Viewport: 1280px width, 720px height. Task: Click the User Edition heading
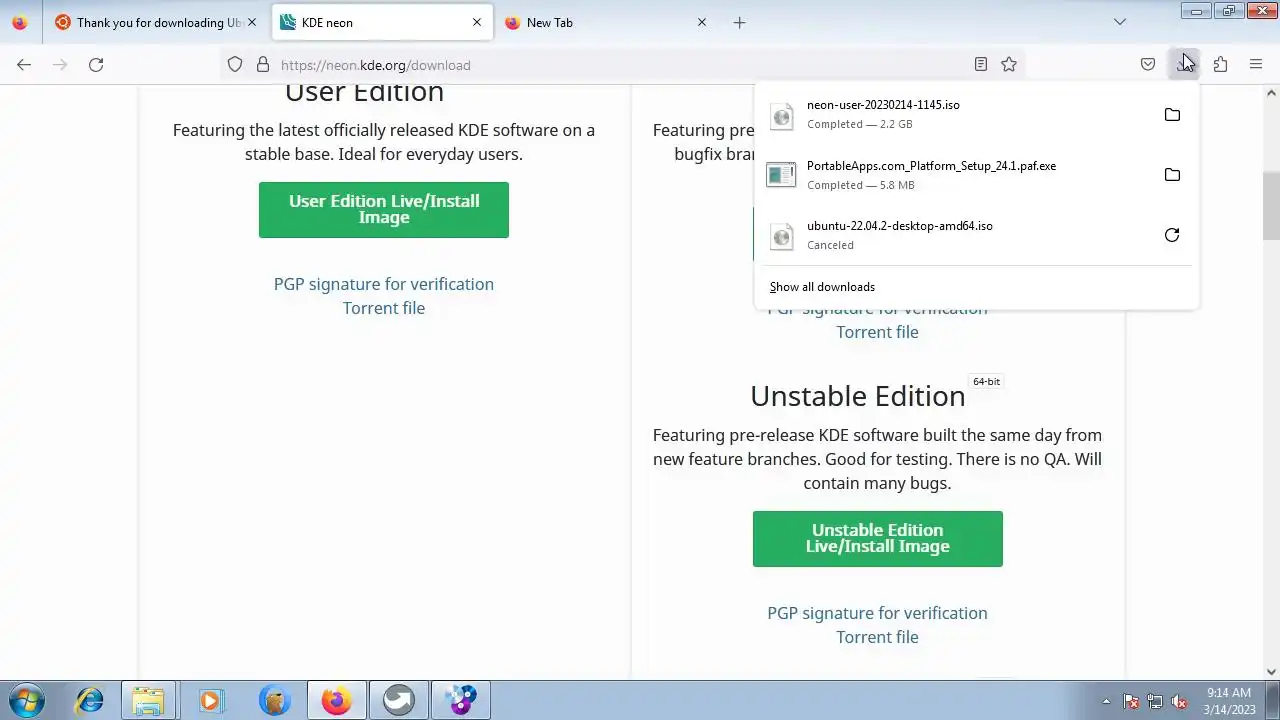364,92
